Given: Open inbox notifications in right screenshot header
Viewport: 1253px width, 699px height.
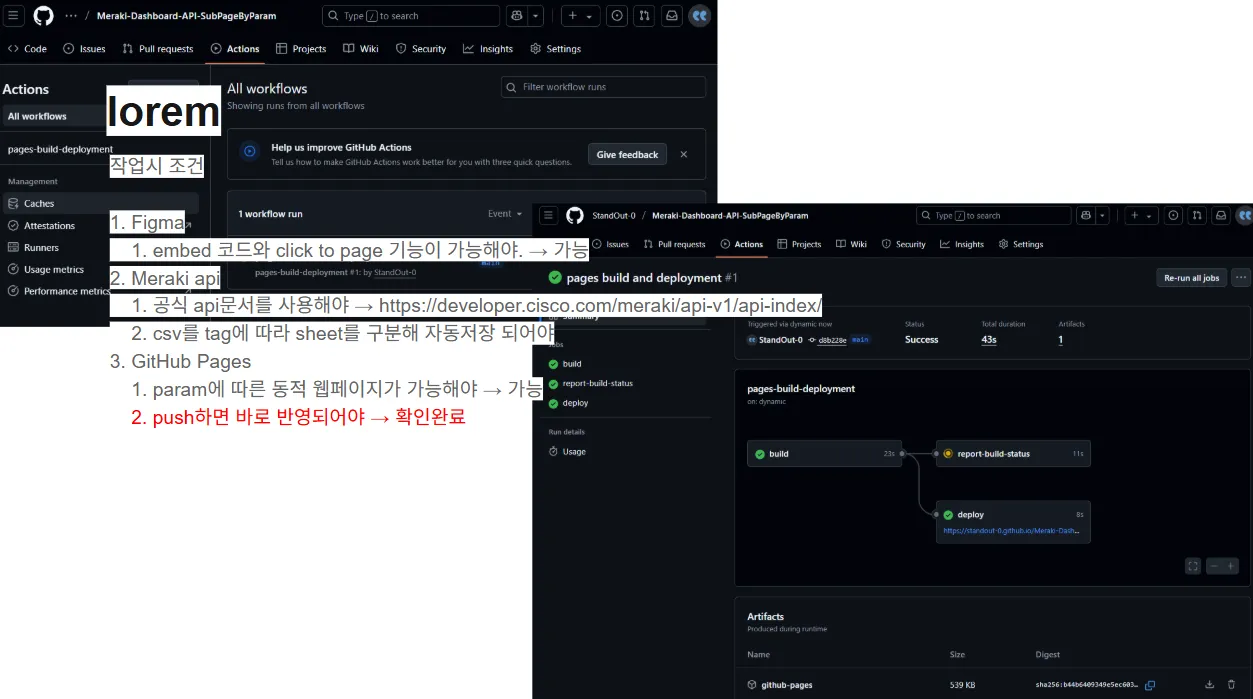Looking at the screenshot, I should [1220, 215].
